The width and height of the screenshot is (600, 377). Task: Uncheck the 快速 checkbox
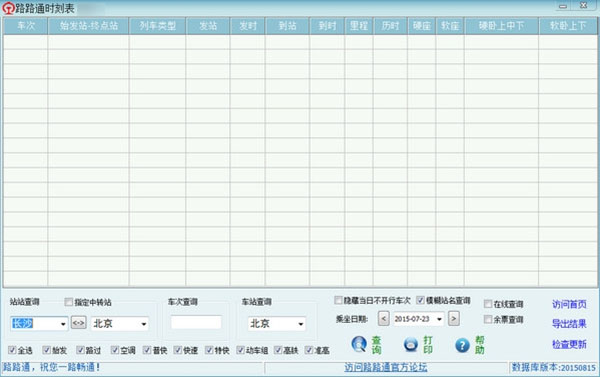point(178,350)
